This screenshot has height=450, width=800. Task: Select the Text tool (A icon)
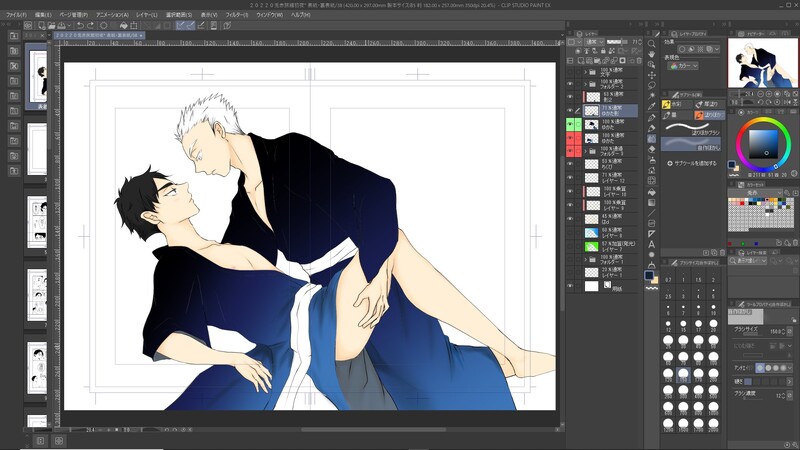click(652, 244)
